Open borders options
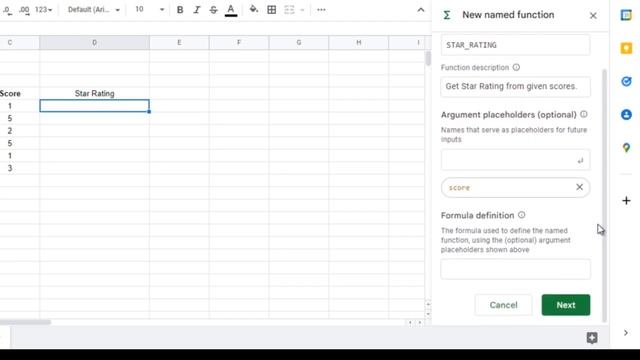The height and width of the screenshot is (360, 640). (x=271, y=10)
